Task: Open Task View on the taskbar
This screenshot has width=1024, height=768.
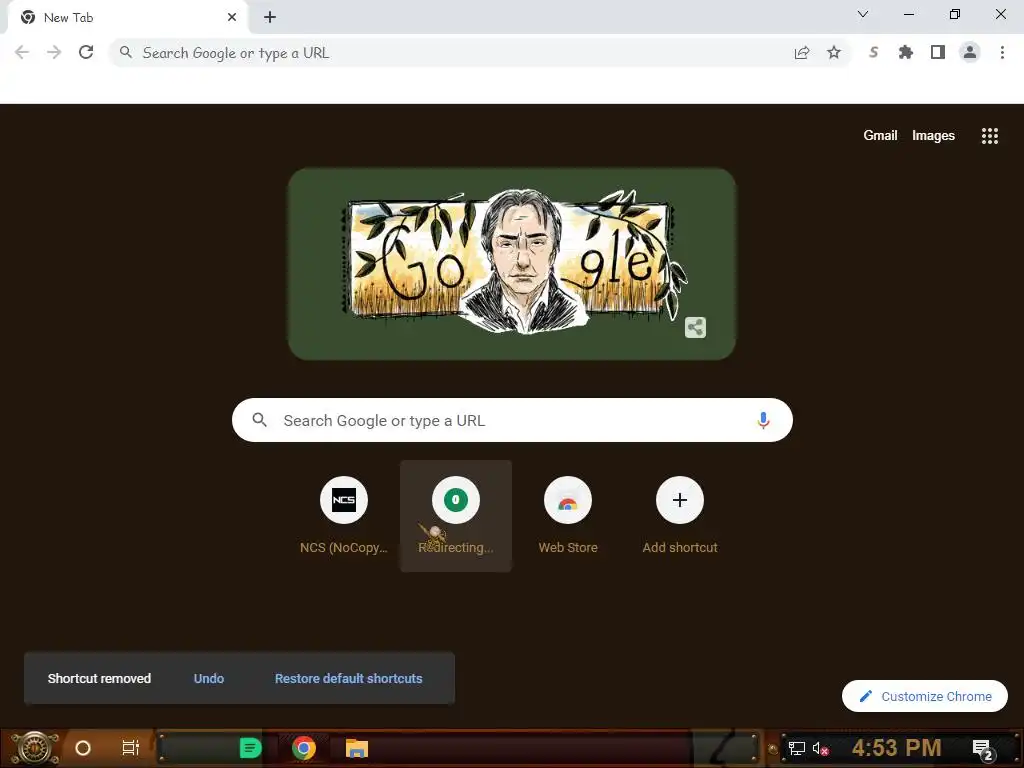Action: [x=131, y=748]
